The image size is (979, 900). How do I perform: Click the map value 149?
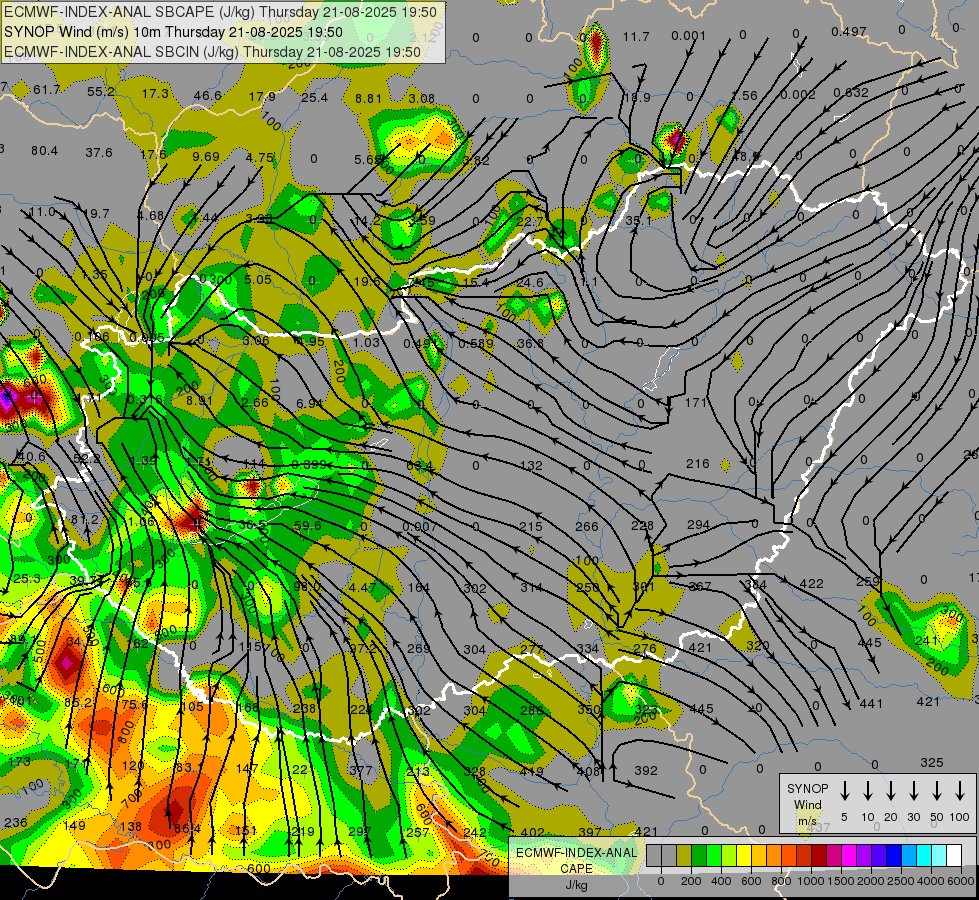[74, 826]
